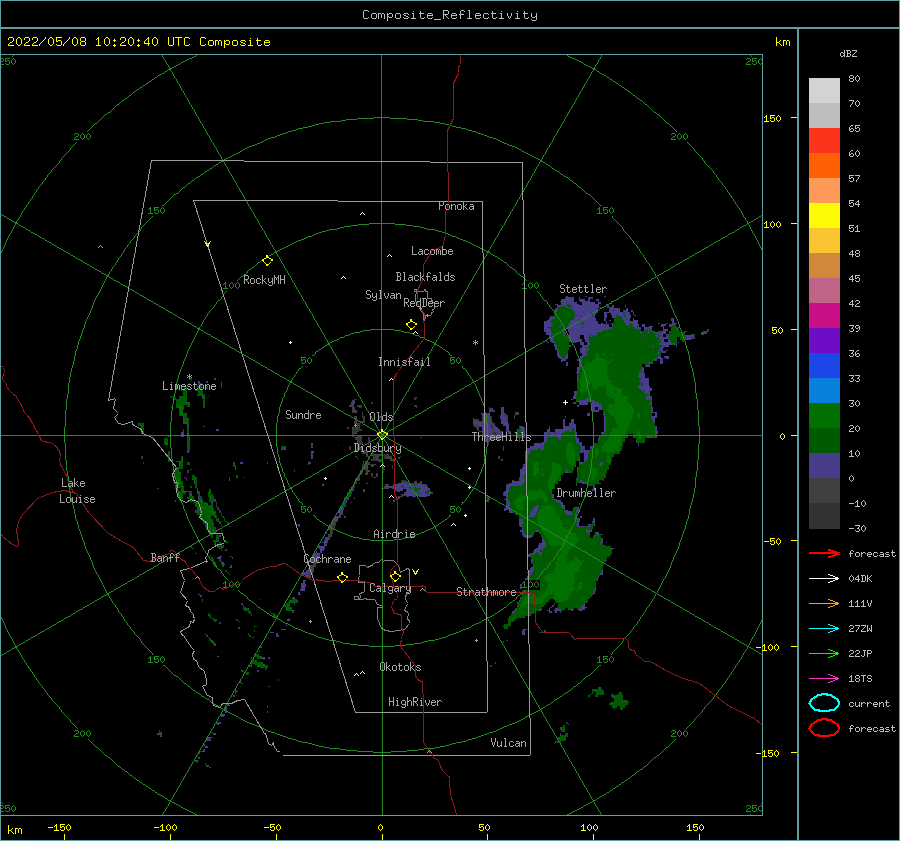
Task: Click the white plus marker west of storm
Action: pos(565,402)
